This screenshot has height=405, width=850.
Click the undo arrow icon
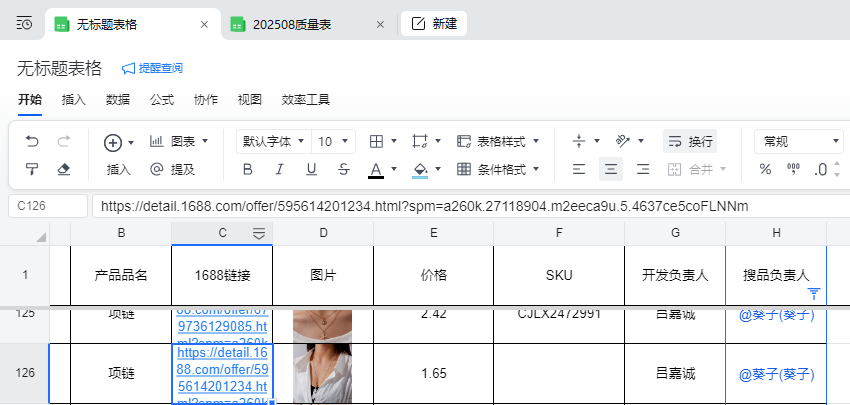[x=32, y=141]
